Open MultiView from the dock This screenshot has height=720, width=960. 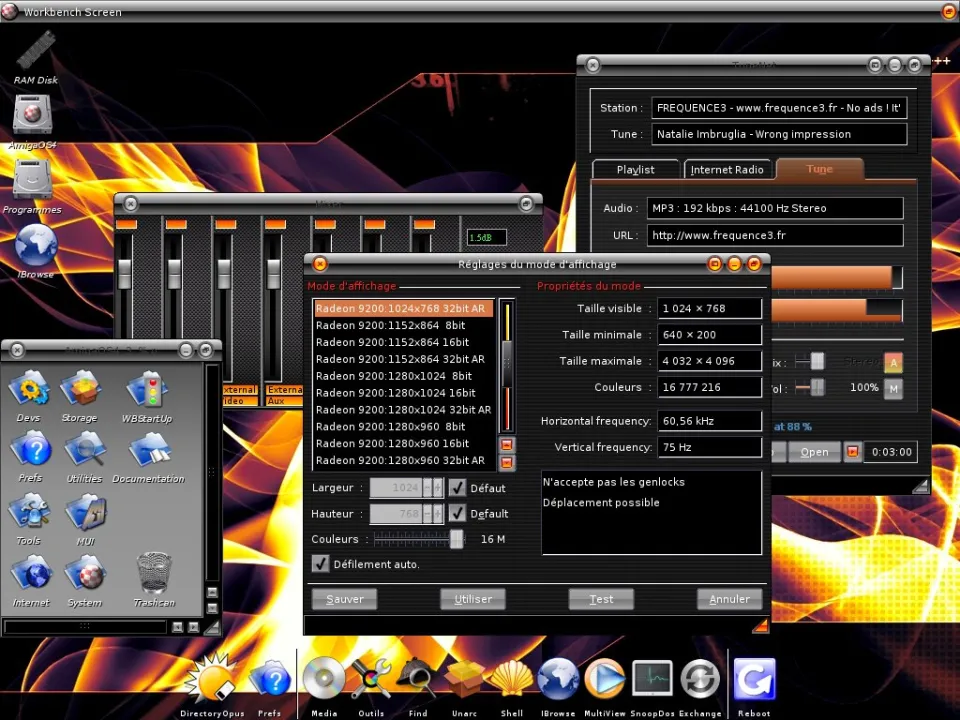[x=604, y=680]
